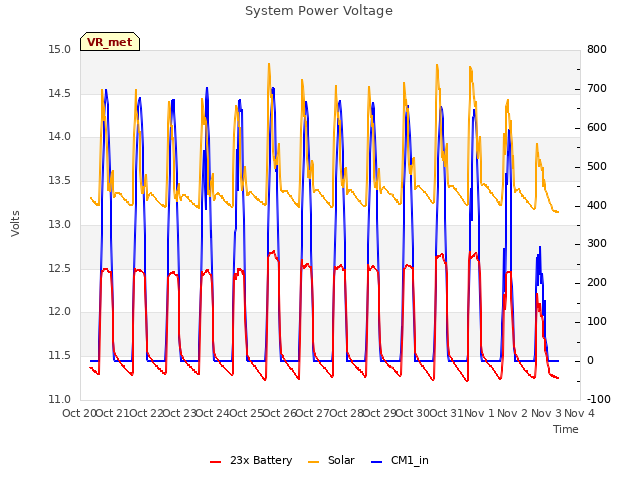The height and width of the screenshot is (480, 640).
Task: Click the Nov 1 date tick label
Action: (x=479, y=413)
